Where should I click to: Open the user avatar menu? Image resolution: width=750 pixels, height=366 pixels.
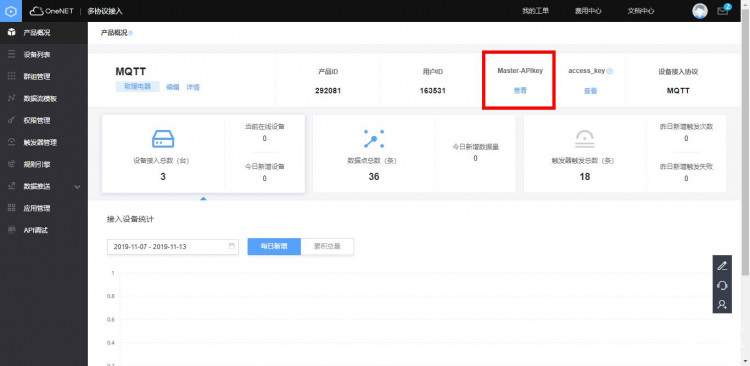pos(700,11)
